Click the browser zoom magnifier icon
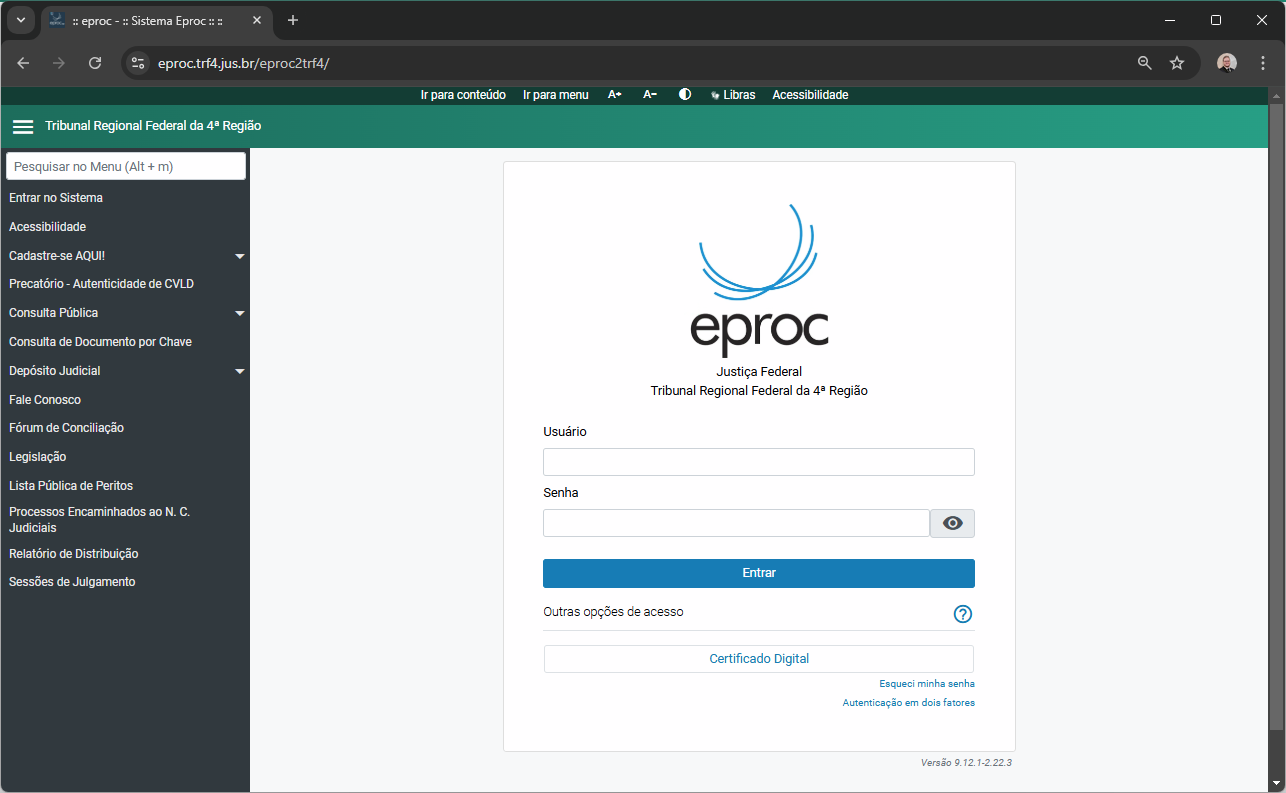This screenshot has height=793, width=1286. [x=1145, y=63]
